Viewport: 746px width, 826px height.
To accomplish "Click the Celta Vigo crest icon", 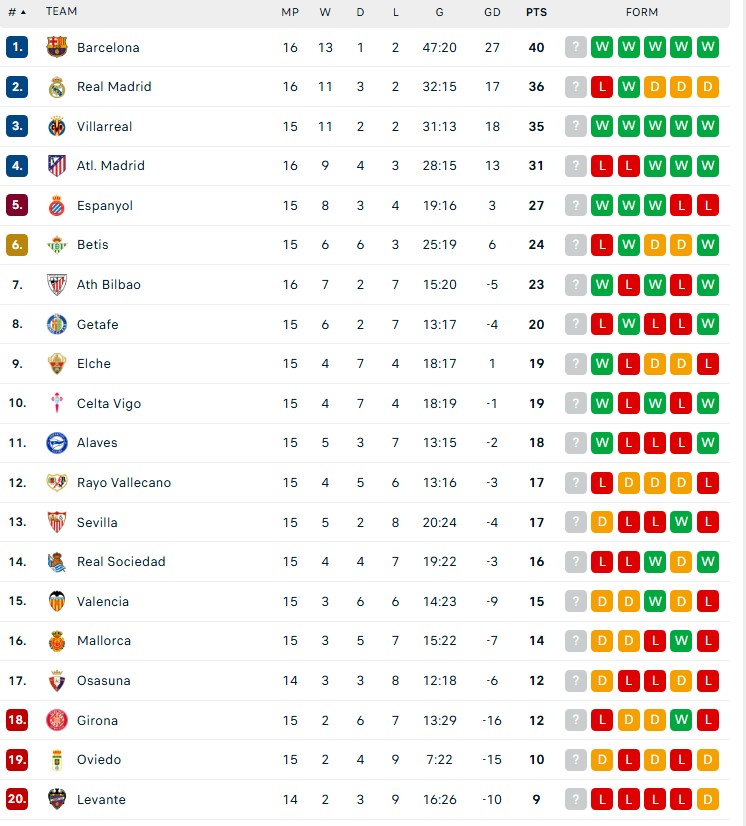I will pyautogui.click(x=59, y=403).
